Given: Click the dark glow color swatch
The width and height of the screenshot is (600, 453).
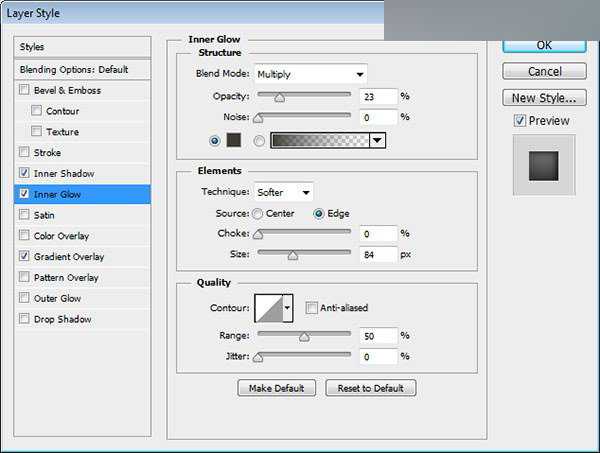Looking at the screenshot, I should pyautogui.click(x=234, y=141).
